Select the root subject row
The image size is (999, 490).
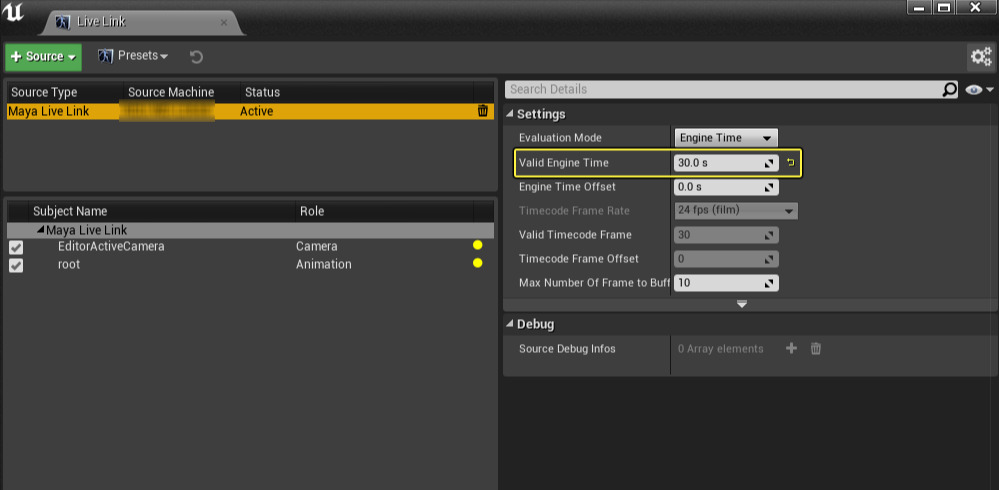pyautogui.click(x=250, y=264)
